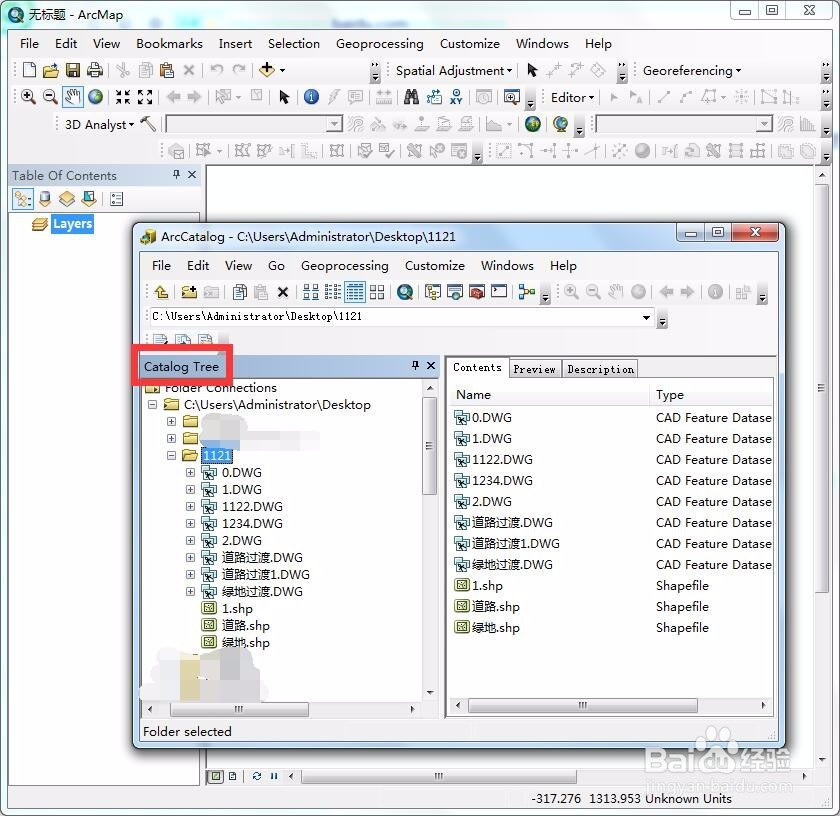The image size is (840, 816).
Task: Sort contents by Type column header
Action: [711, 395]
